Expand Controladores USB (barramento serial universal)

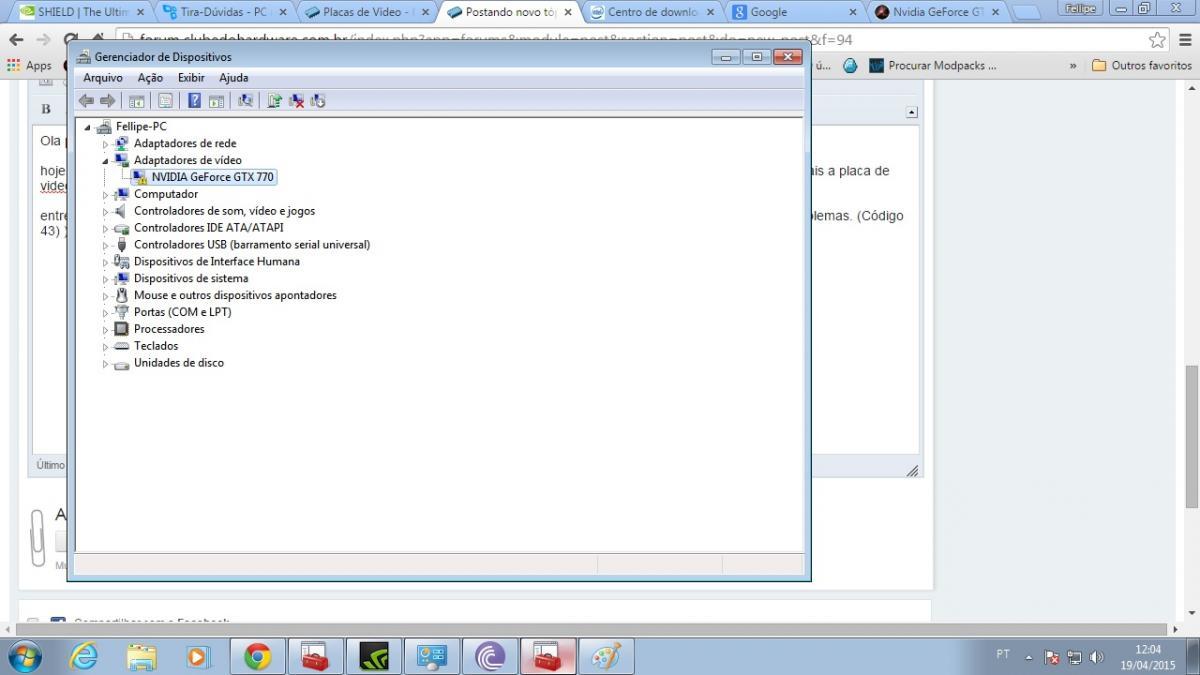pyautogui.click(x=105, y=245)
